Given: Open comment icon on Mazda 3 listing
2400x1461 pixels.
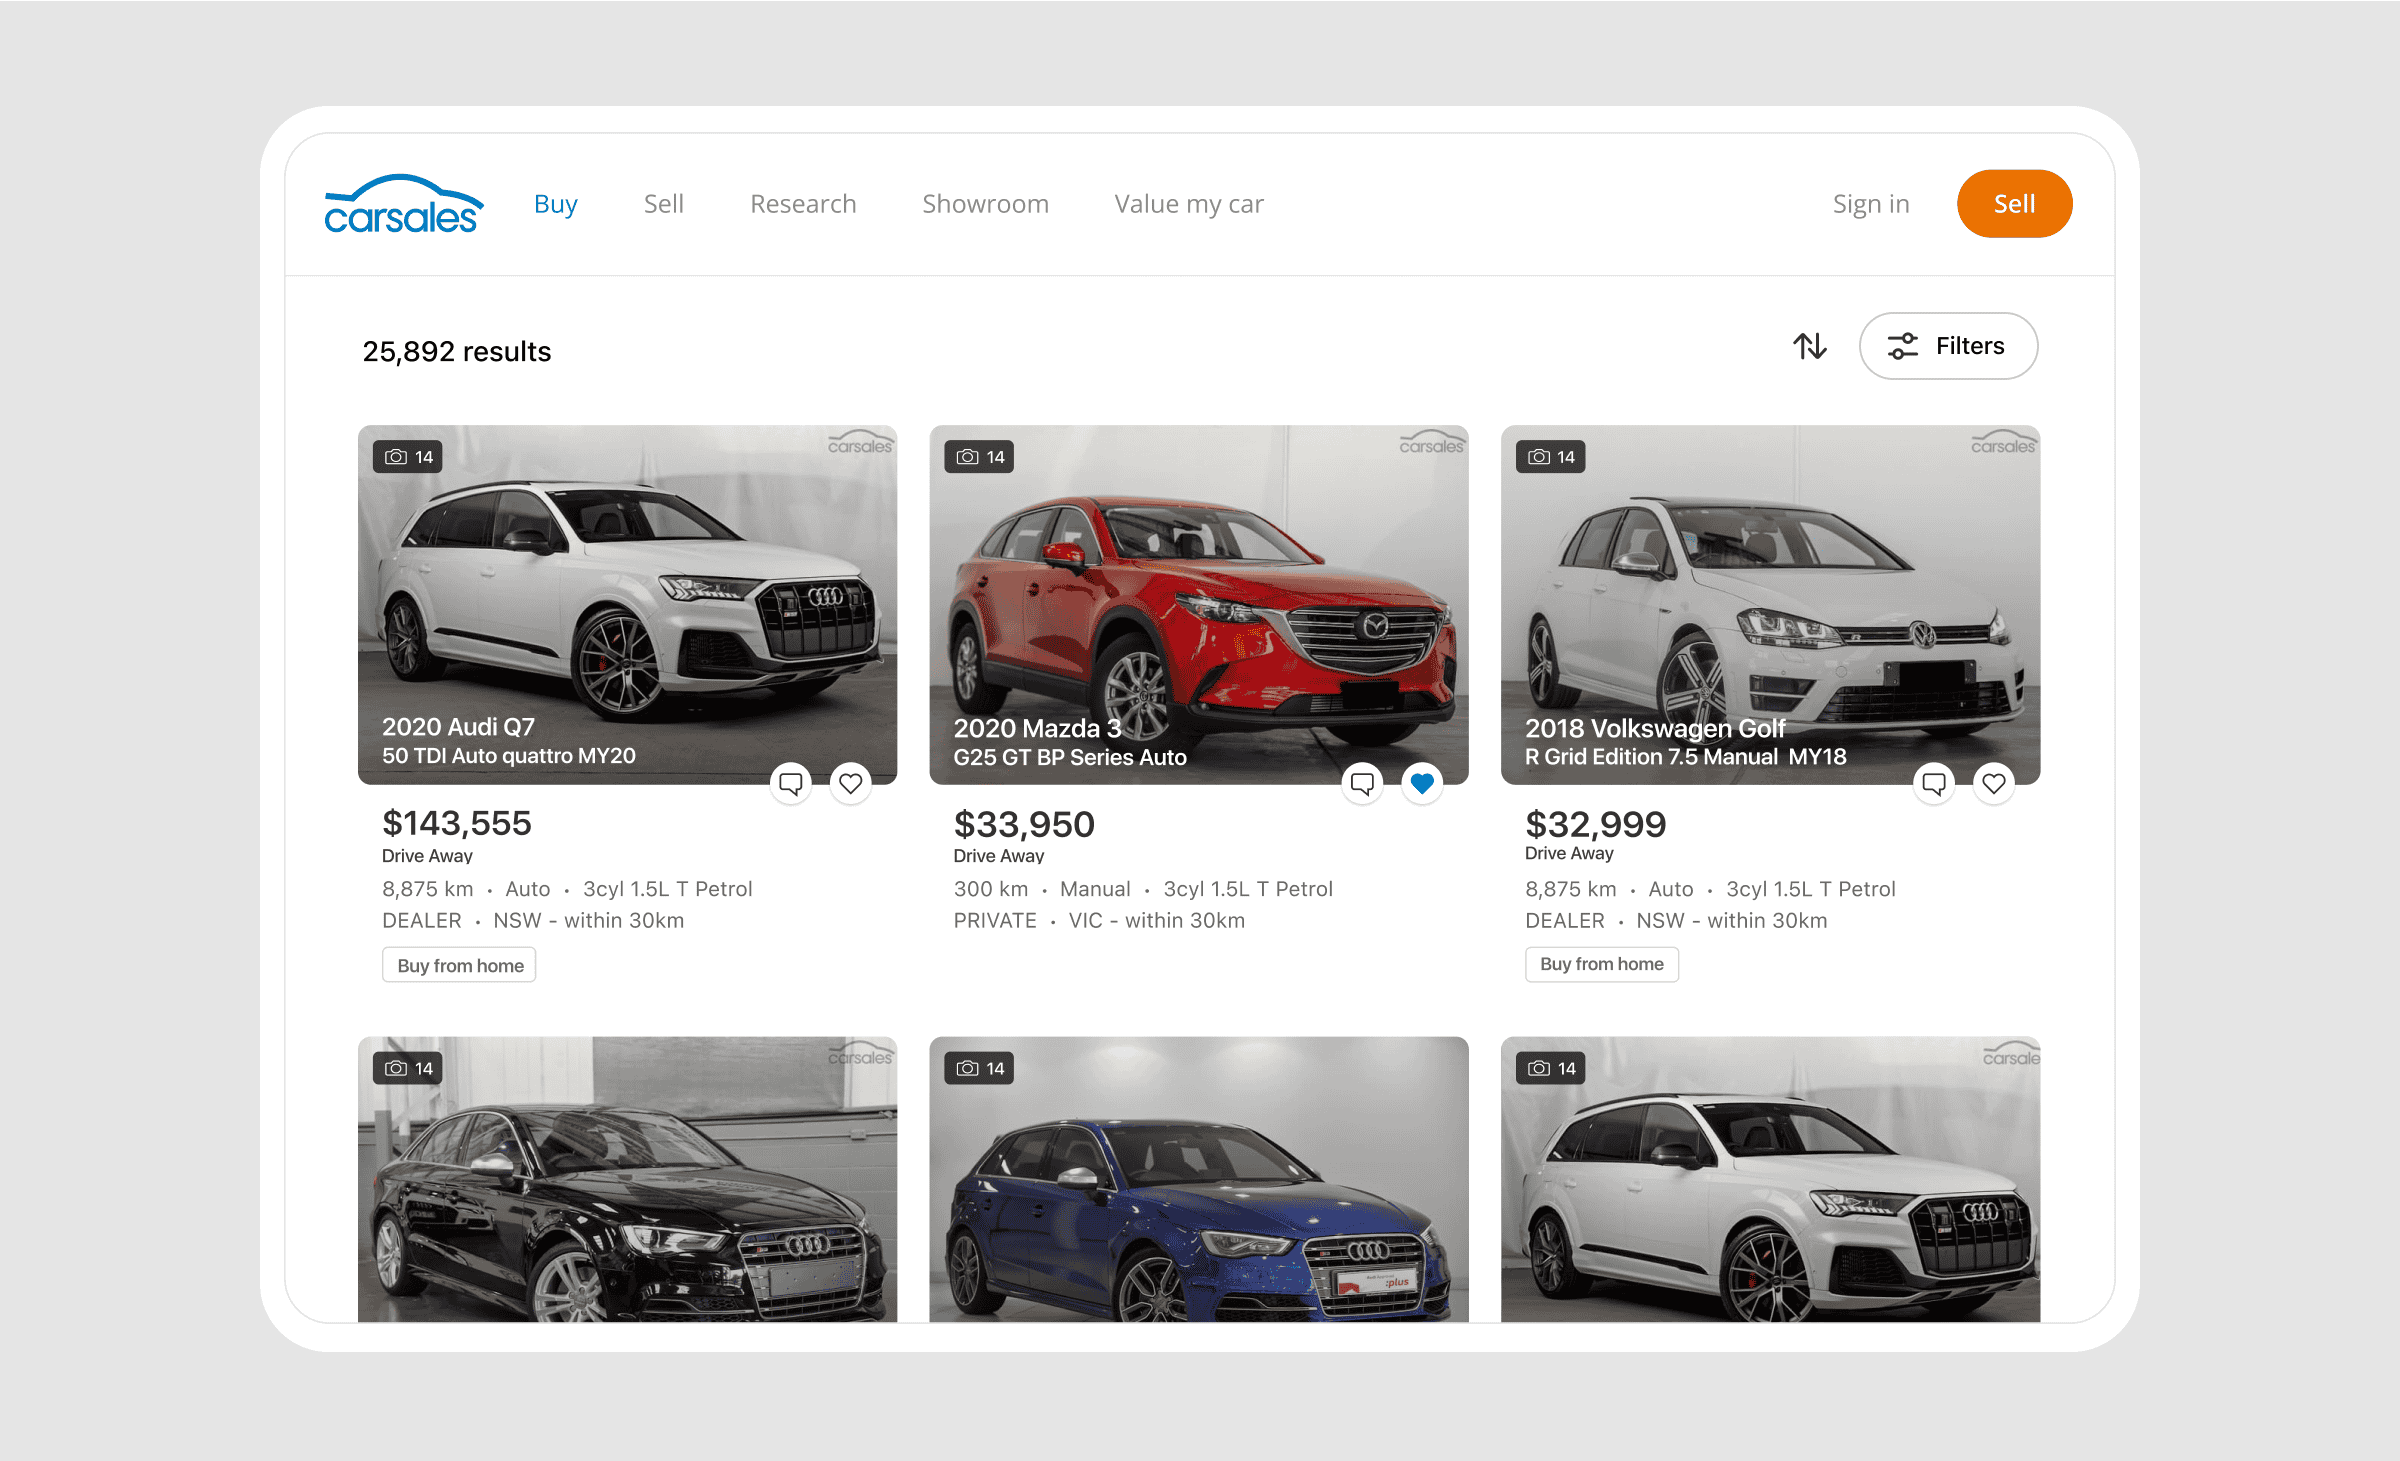Looking at the screenshot, I should click(x=1362, y=783).
